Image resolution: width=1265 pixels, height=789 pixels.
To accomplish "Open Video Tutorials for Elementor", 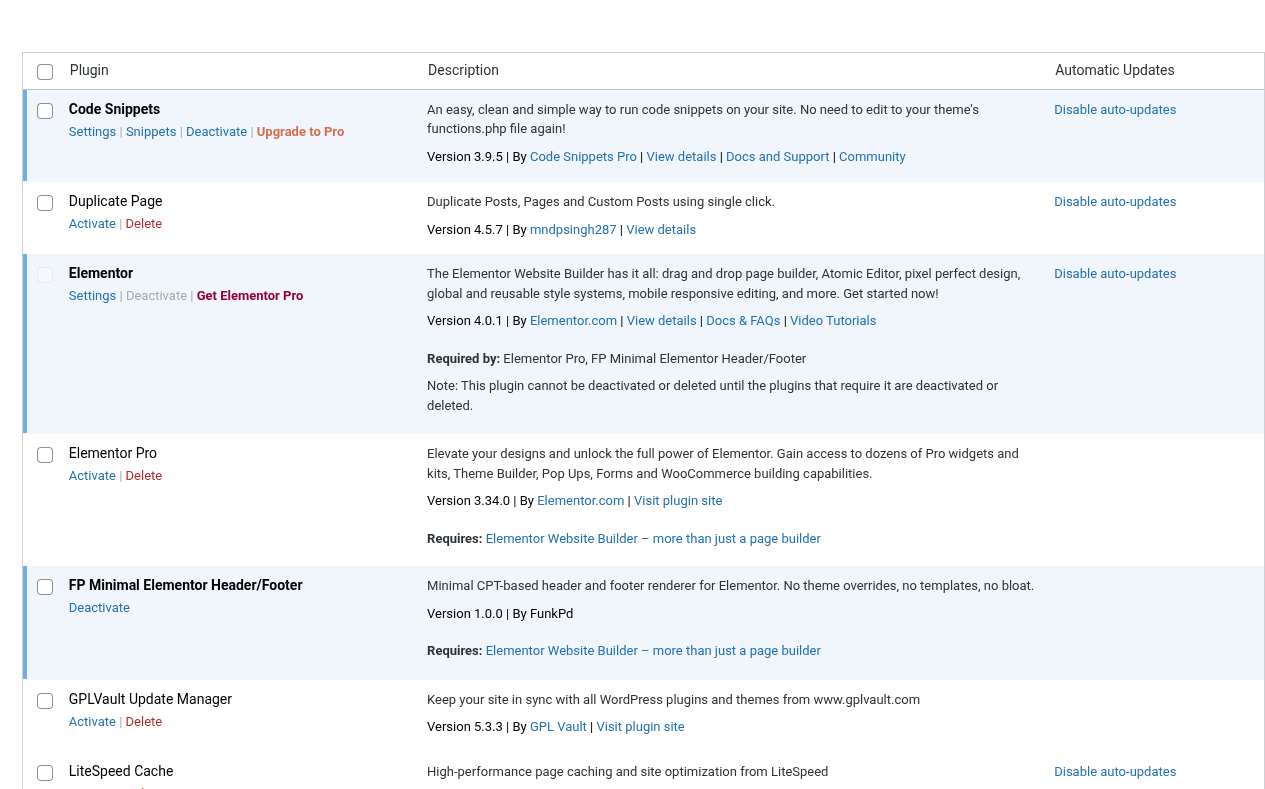I will [x=832, y=320].
